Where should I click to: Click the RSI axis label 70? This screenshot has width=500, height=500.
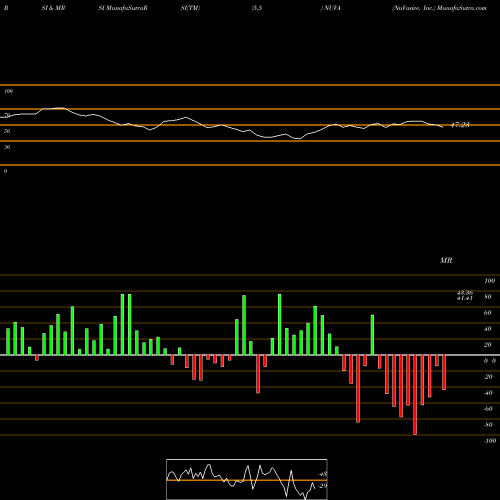(x=7, y=115)
